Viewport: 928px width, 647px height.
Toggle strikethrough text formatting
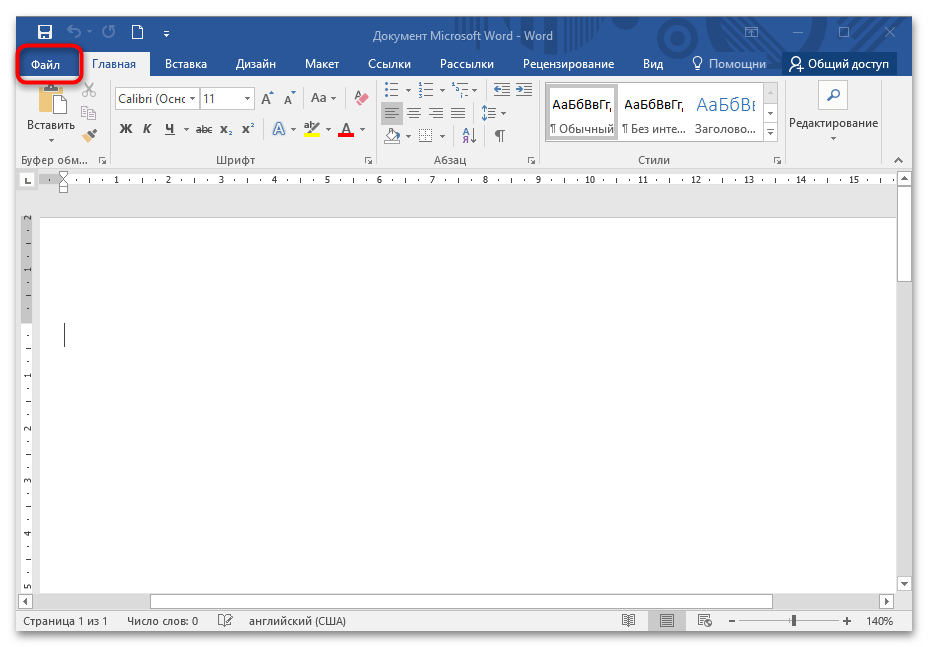[x=204, y=129]
